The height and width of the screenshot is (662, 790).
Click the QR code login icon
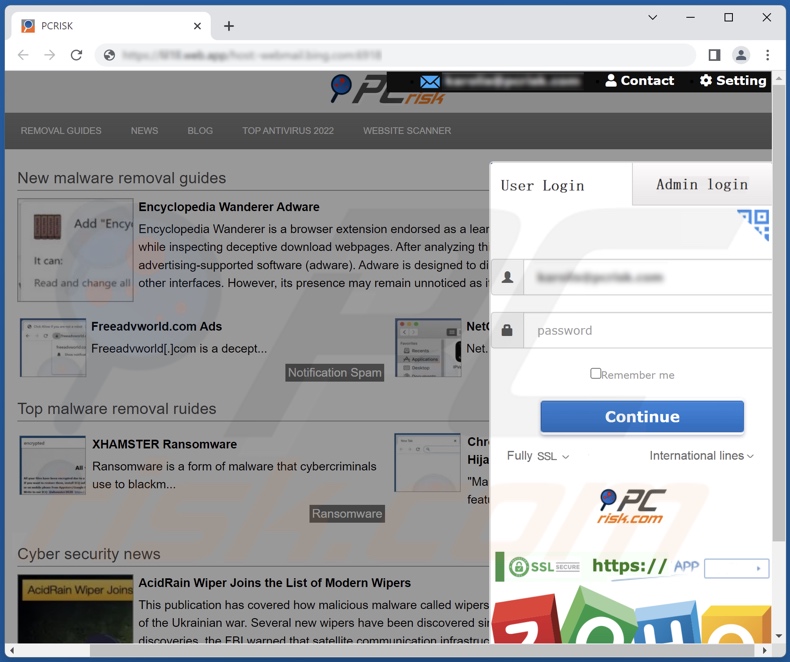click(x=754, y=224)
